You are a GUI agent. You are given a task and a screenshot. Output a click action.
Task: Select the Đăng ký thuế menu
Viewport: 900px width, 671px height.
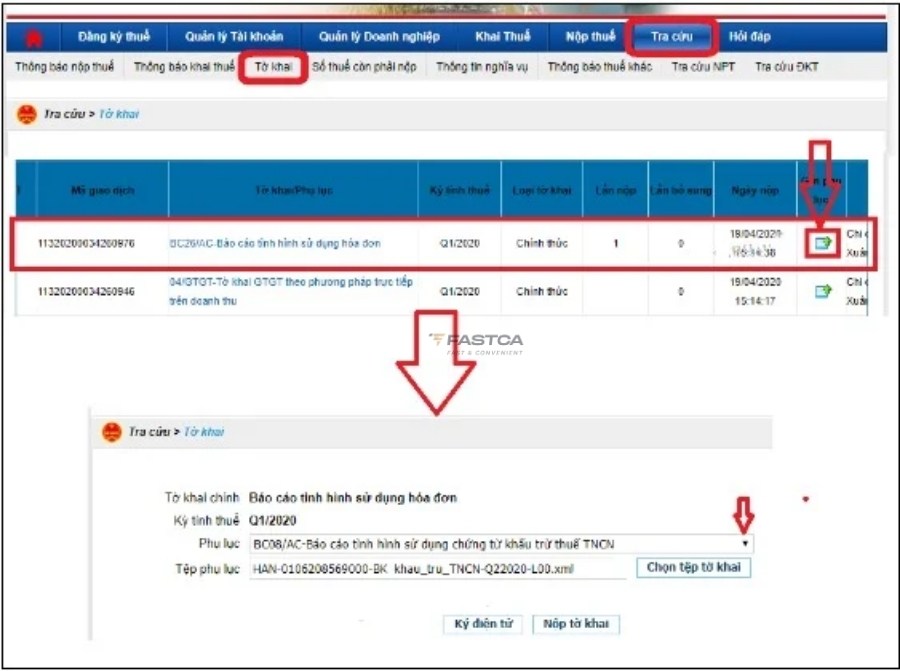point(113,37)
